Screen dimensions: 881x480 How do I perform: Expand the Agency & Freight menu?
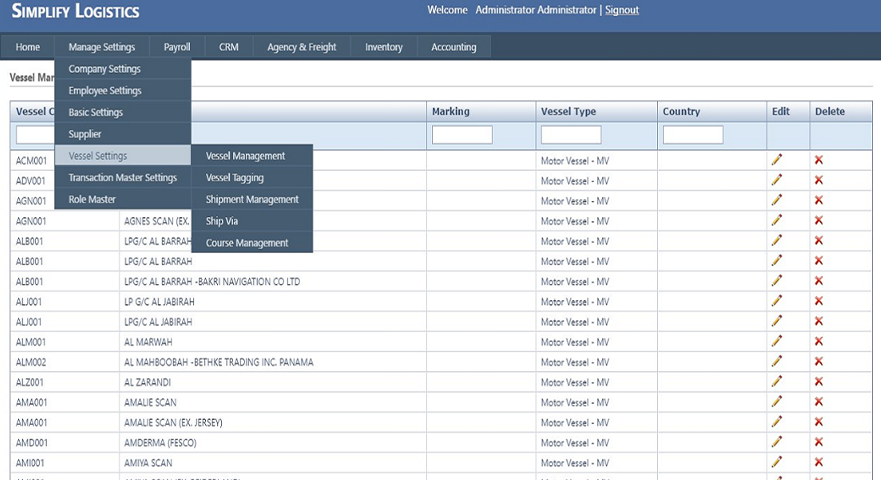click(x=301, y=47)
